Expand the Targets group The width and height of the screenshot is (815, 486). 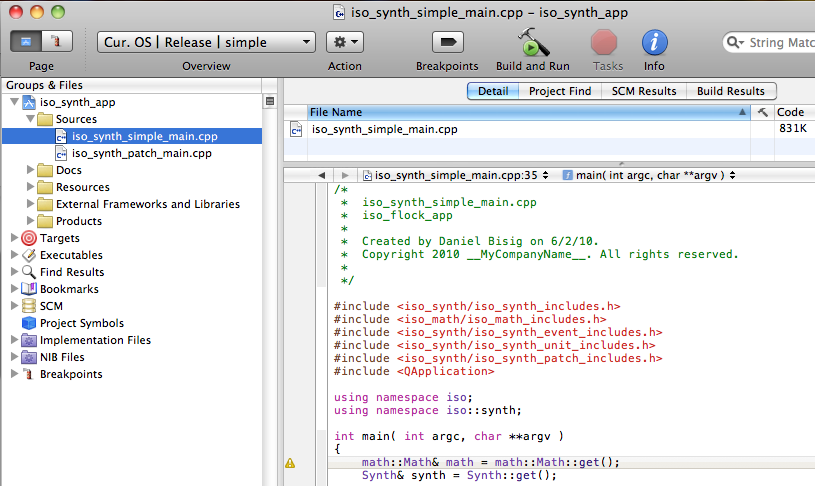click(14, 238)
